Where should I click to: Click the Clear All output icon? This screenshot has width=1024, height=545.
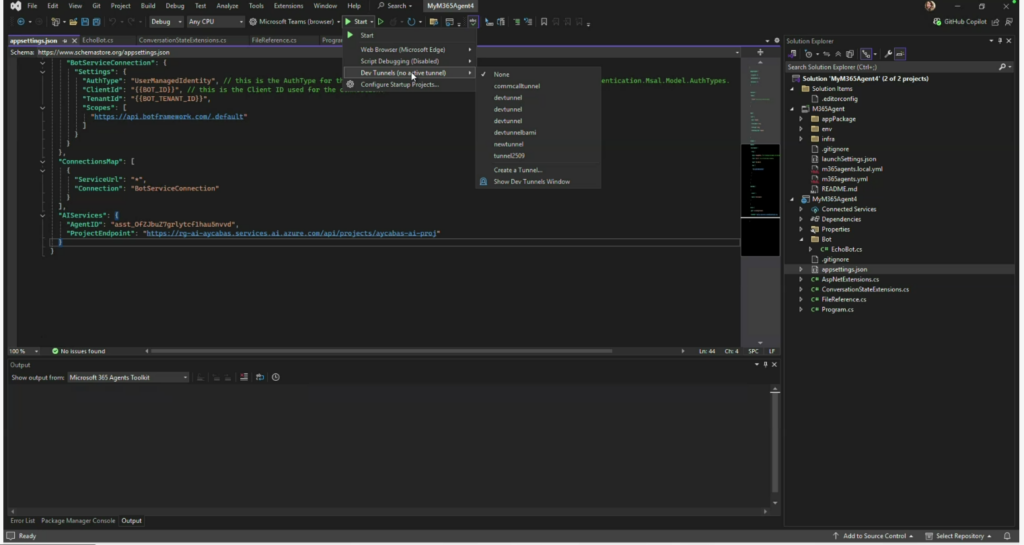(244, 377)
